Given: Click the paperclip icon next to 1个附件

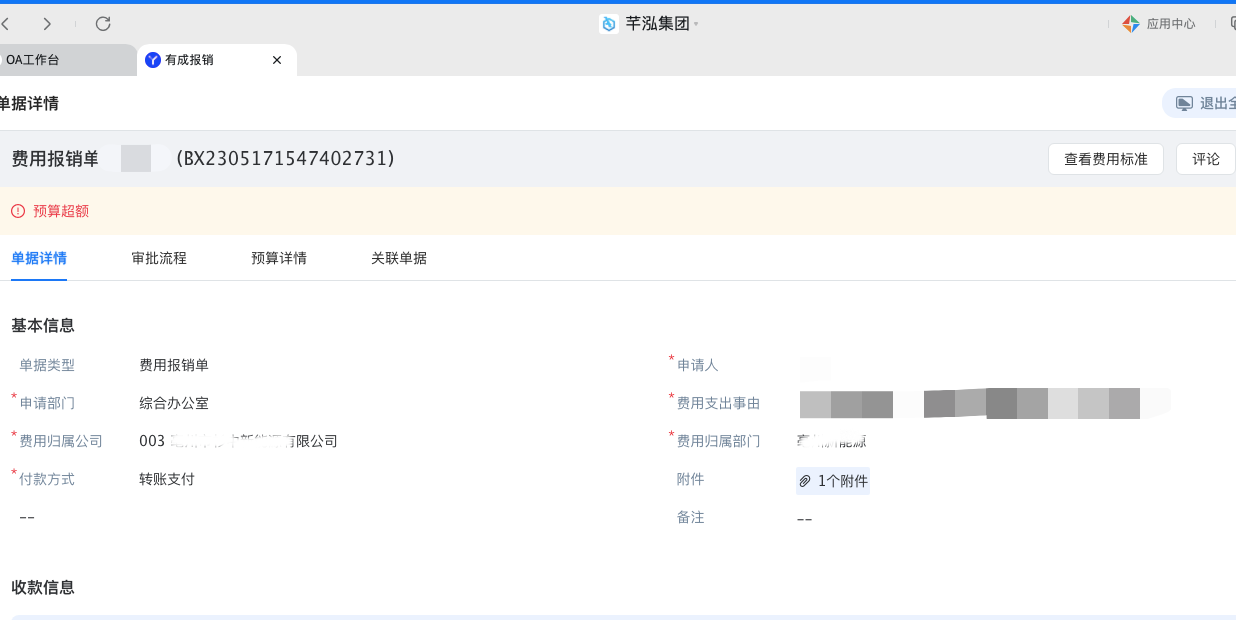Looking at the screenshot, I should (x=806, y=480).
